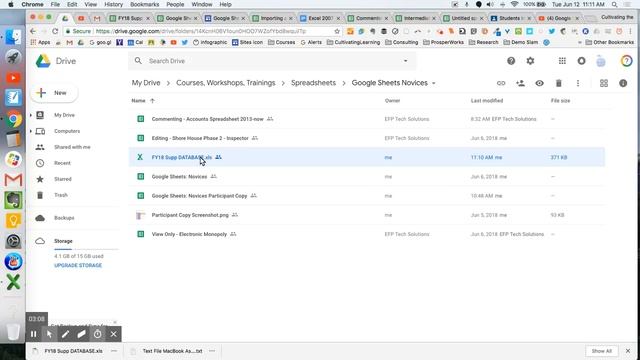
Task: Click Show All downloads button
Action: pos(601,351)
